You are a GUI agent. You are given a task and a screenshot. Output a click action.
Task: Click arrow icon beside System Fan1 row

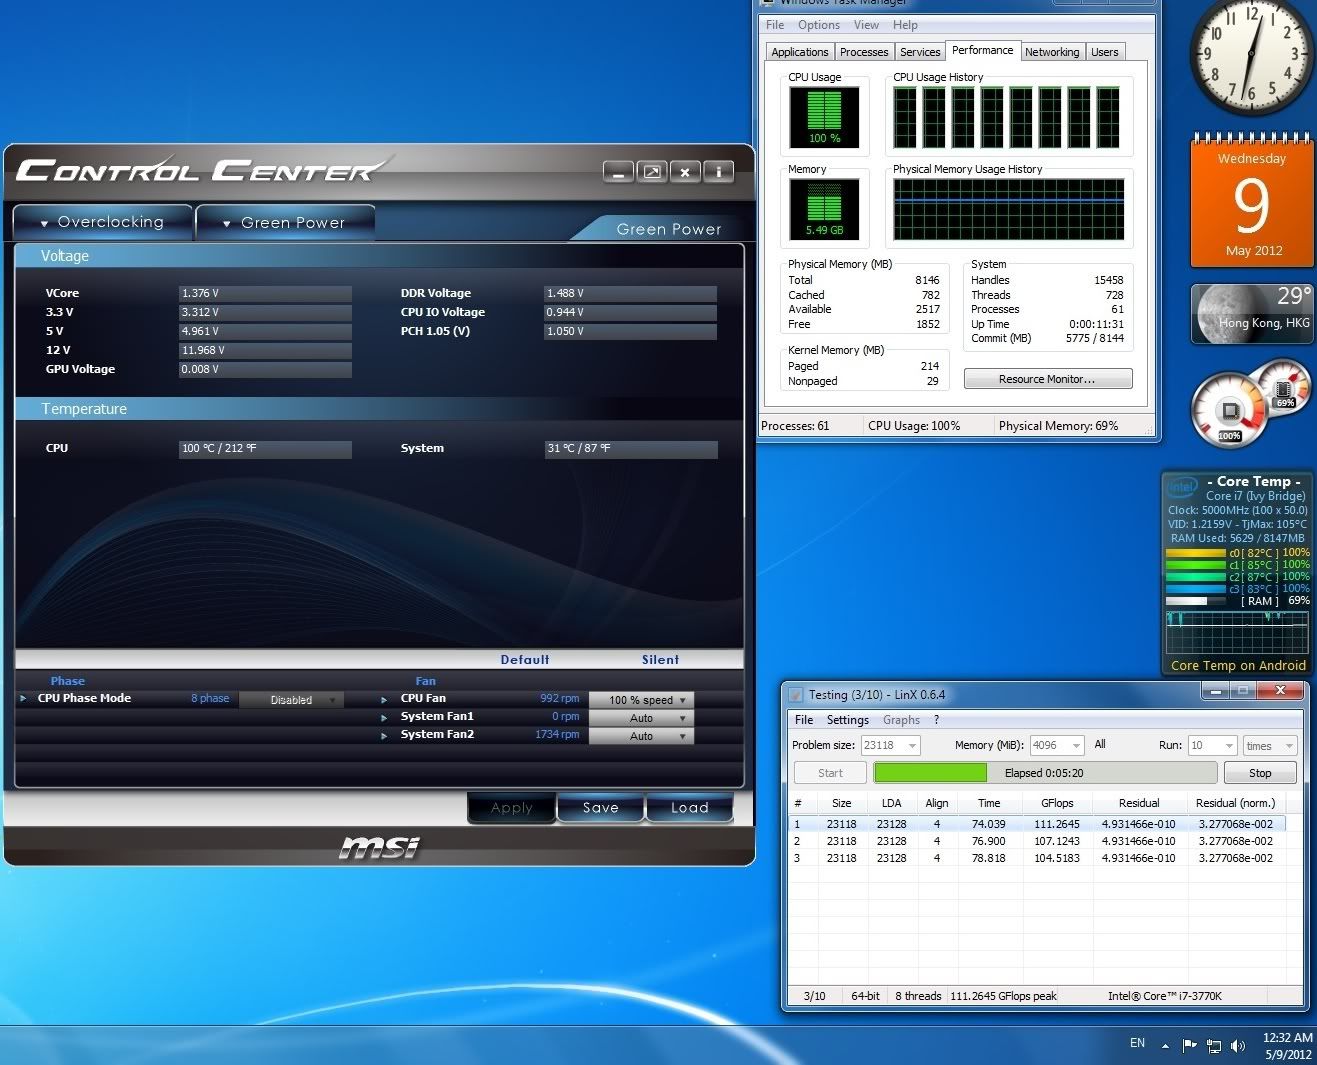click(384, 717)
